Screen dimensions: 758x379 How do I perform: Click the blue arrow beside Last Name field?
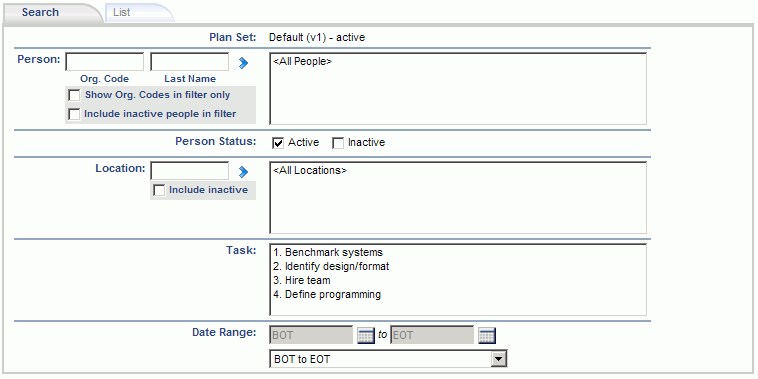tap(243, 62)
